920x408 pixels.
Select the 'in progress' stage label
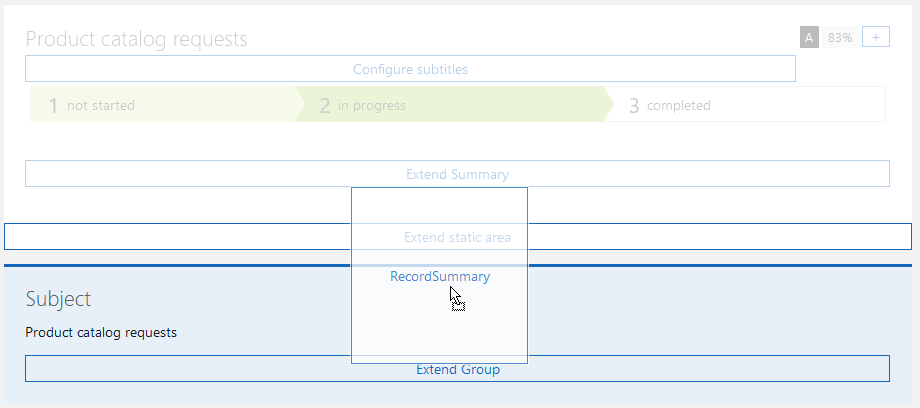pyautogui.click(x=372, y=105)
